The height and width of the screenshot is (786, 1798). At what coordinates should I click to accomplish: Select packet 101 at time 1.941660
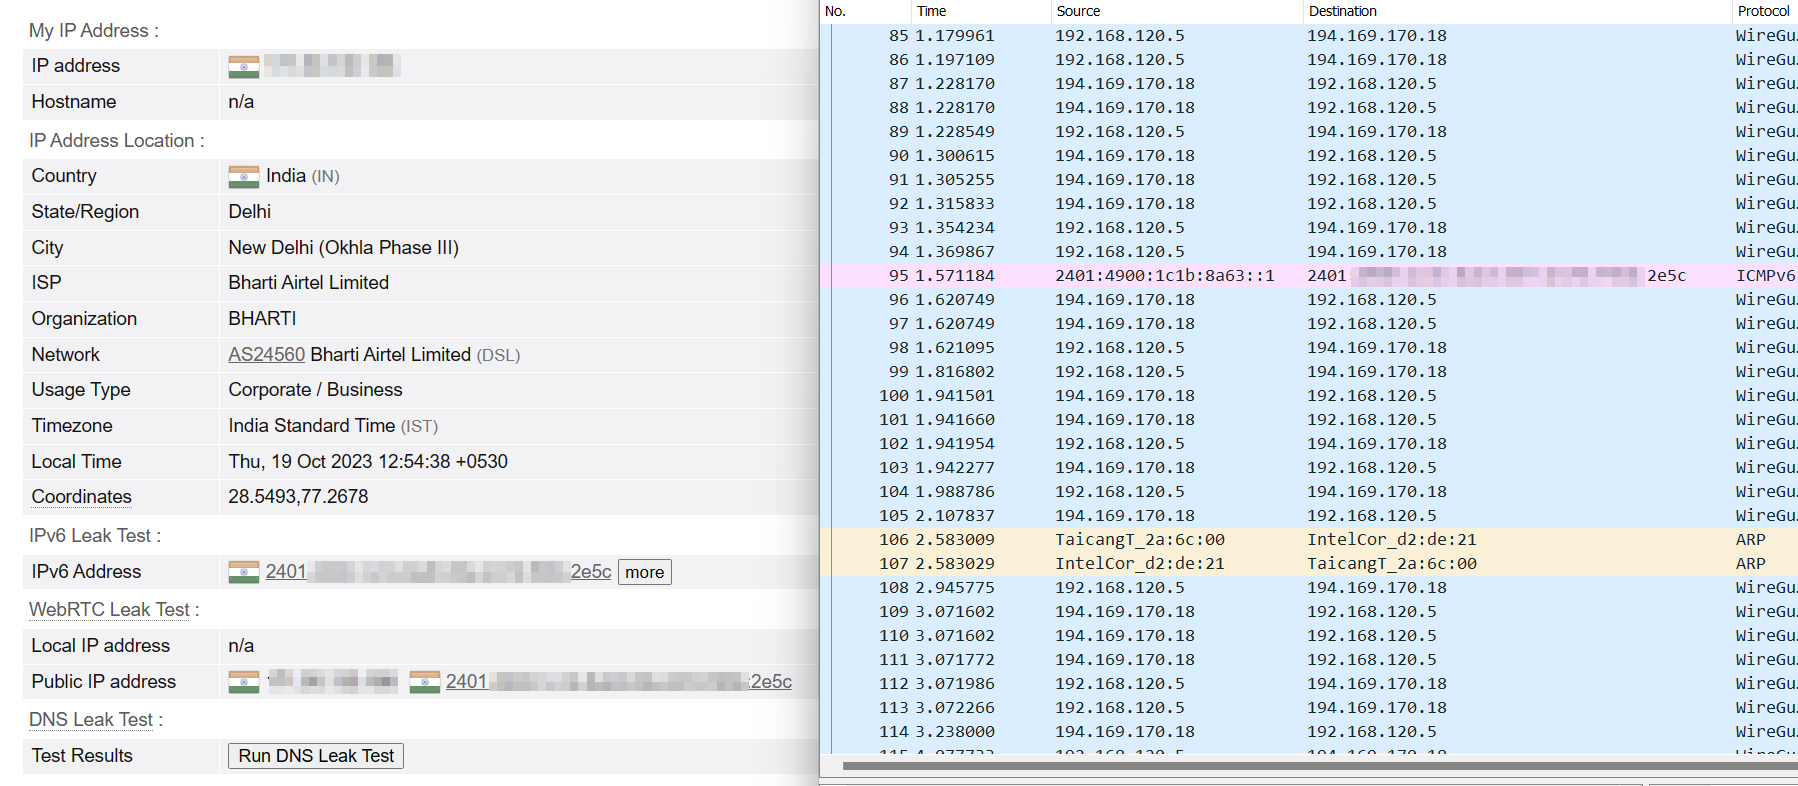(1309, 419)
